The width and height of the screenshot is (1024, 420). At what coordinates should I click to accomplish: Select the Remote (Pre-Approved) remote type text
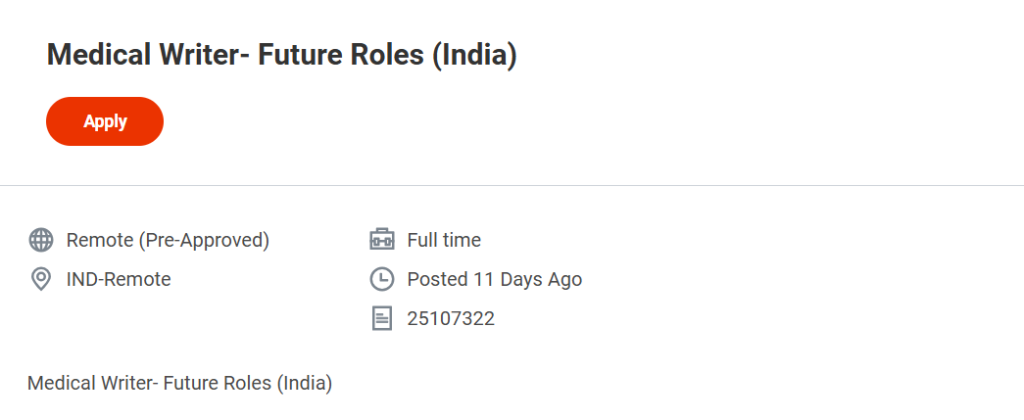pos(167,240)
